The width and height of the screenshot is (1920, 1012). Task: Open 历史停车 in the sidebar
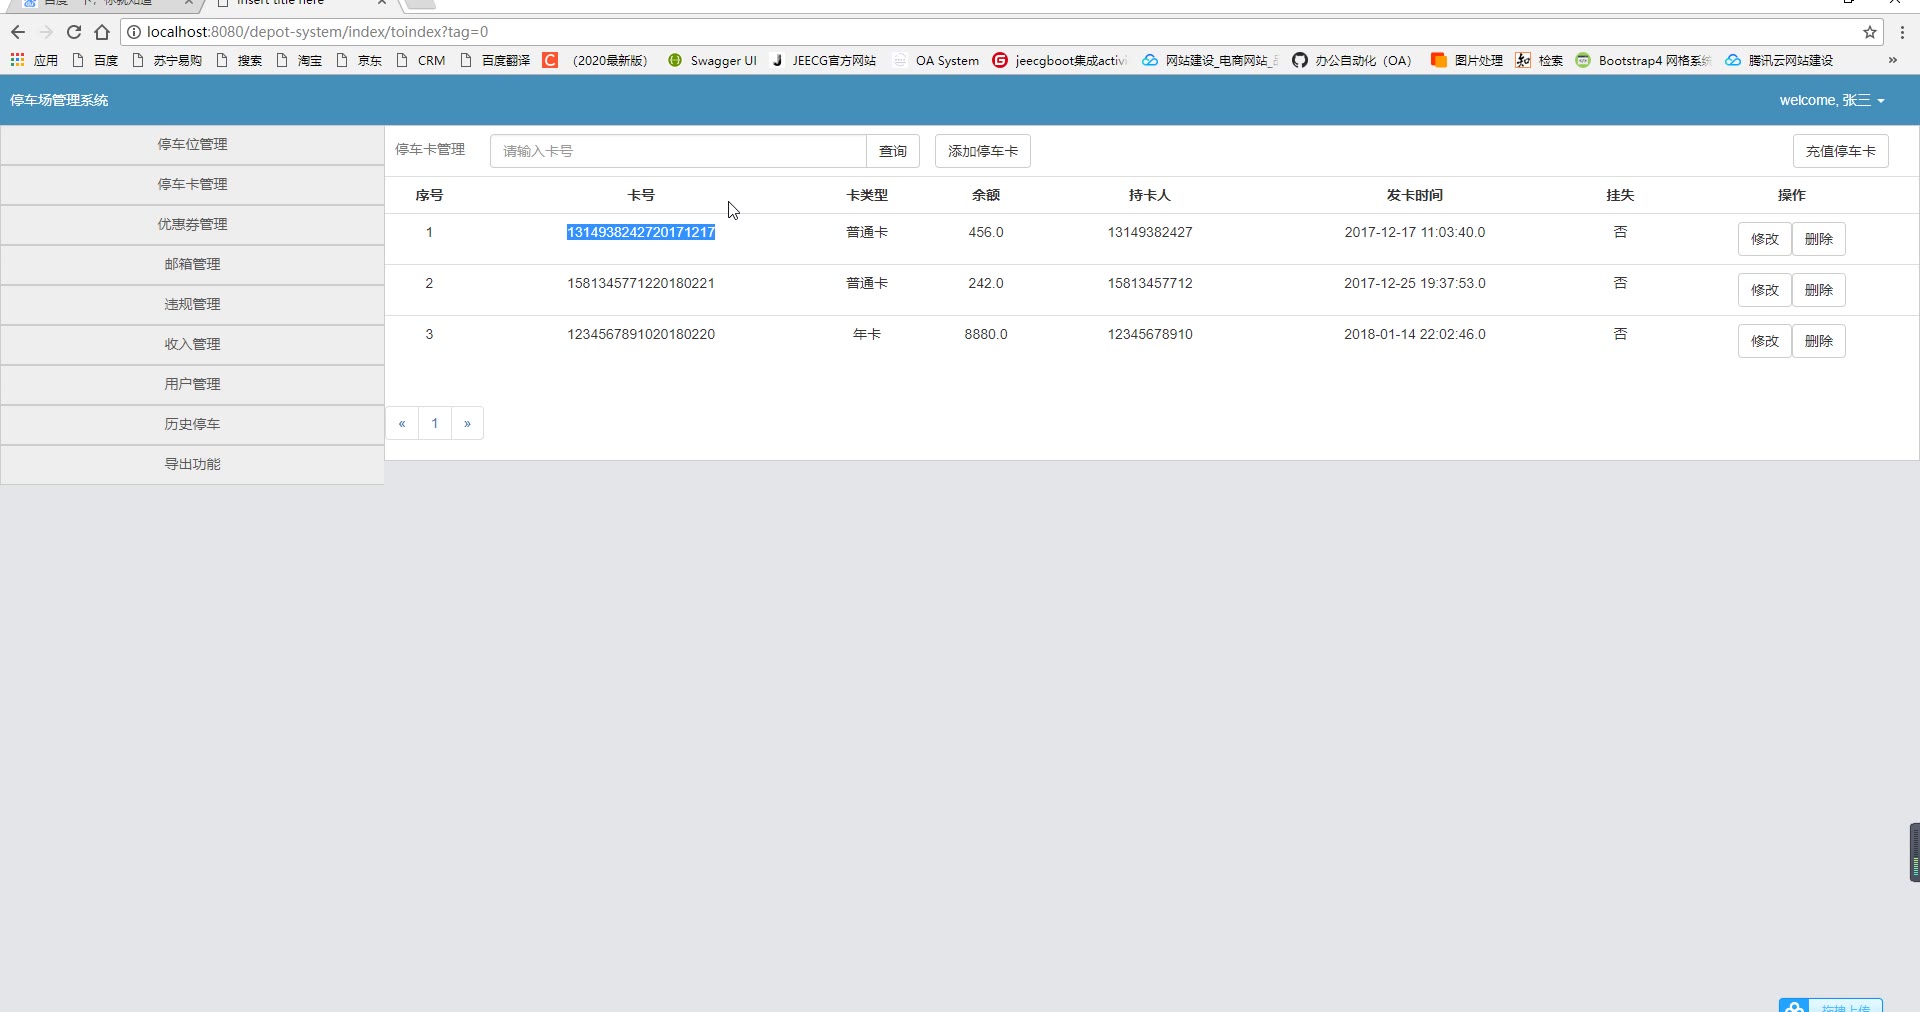tap(192, 424)
